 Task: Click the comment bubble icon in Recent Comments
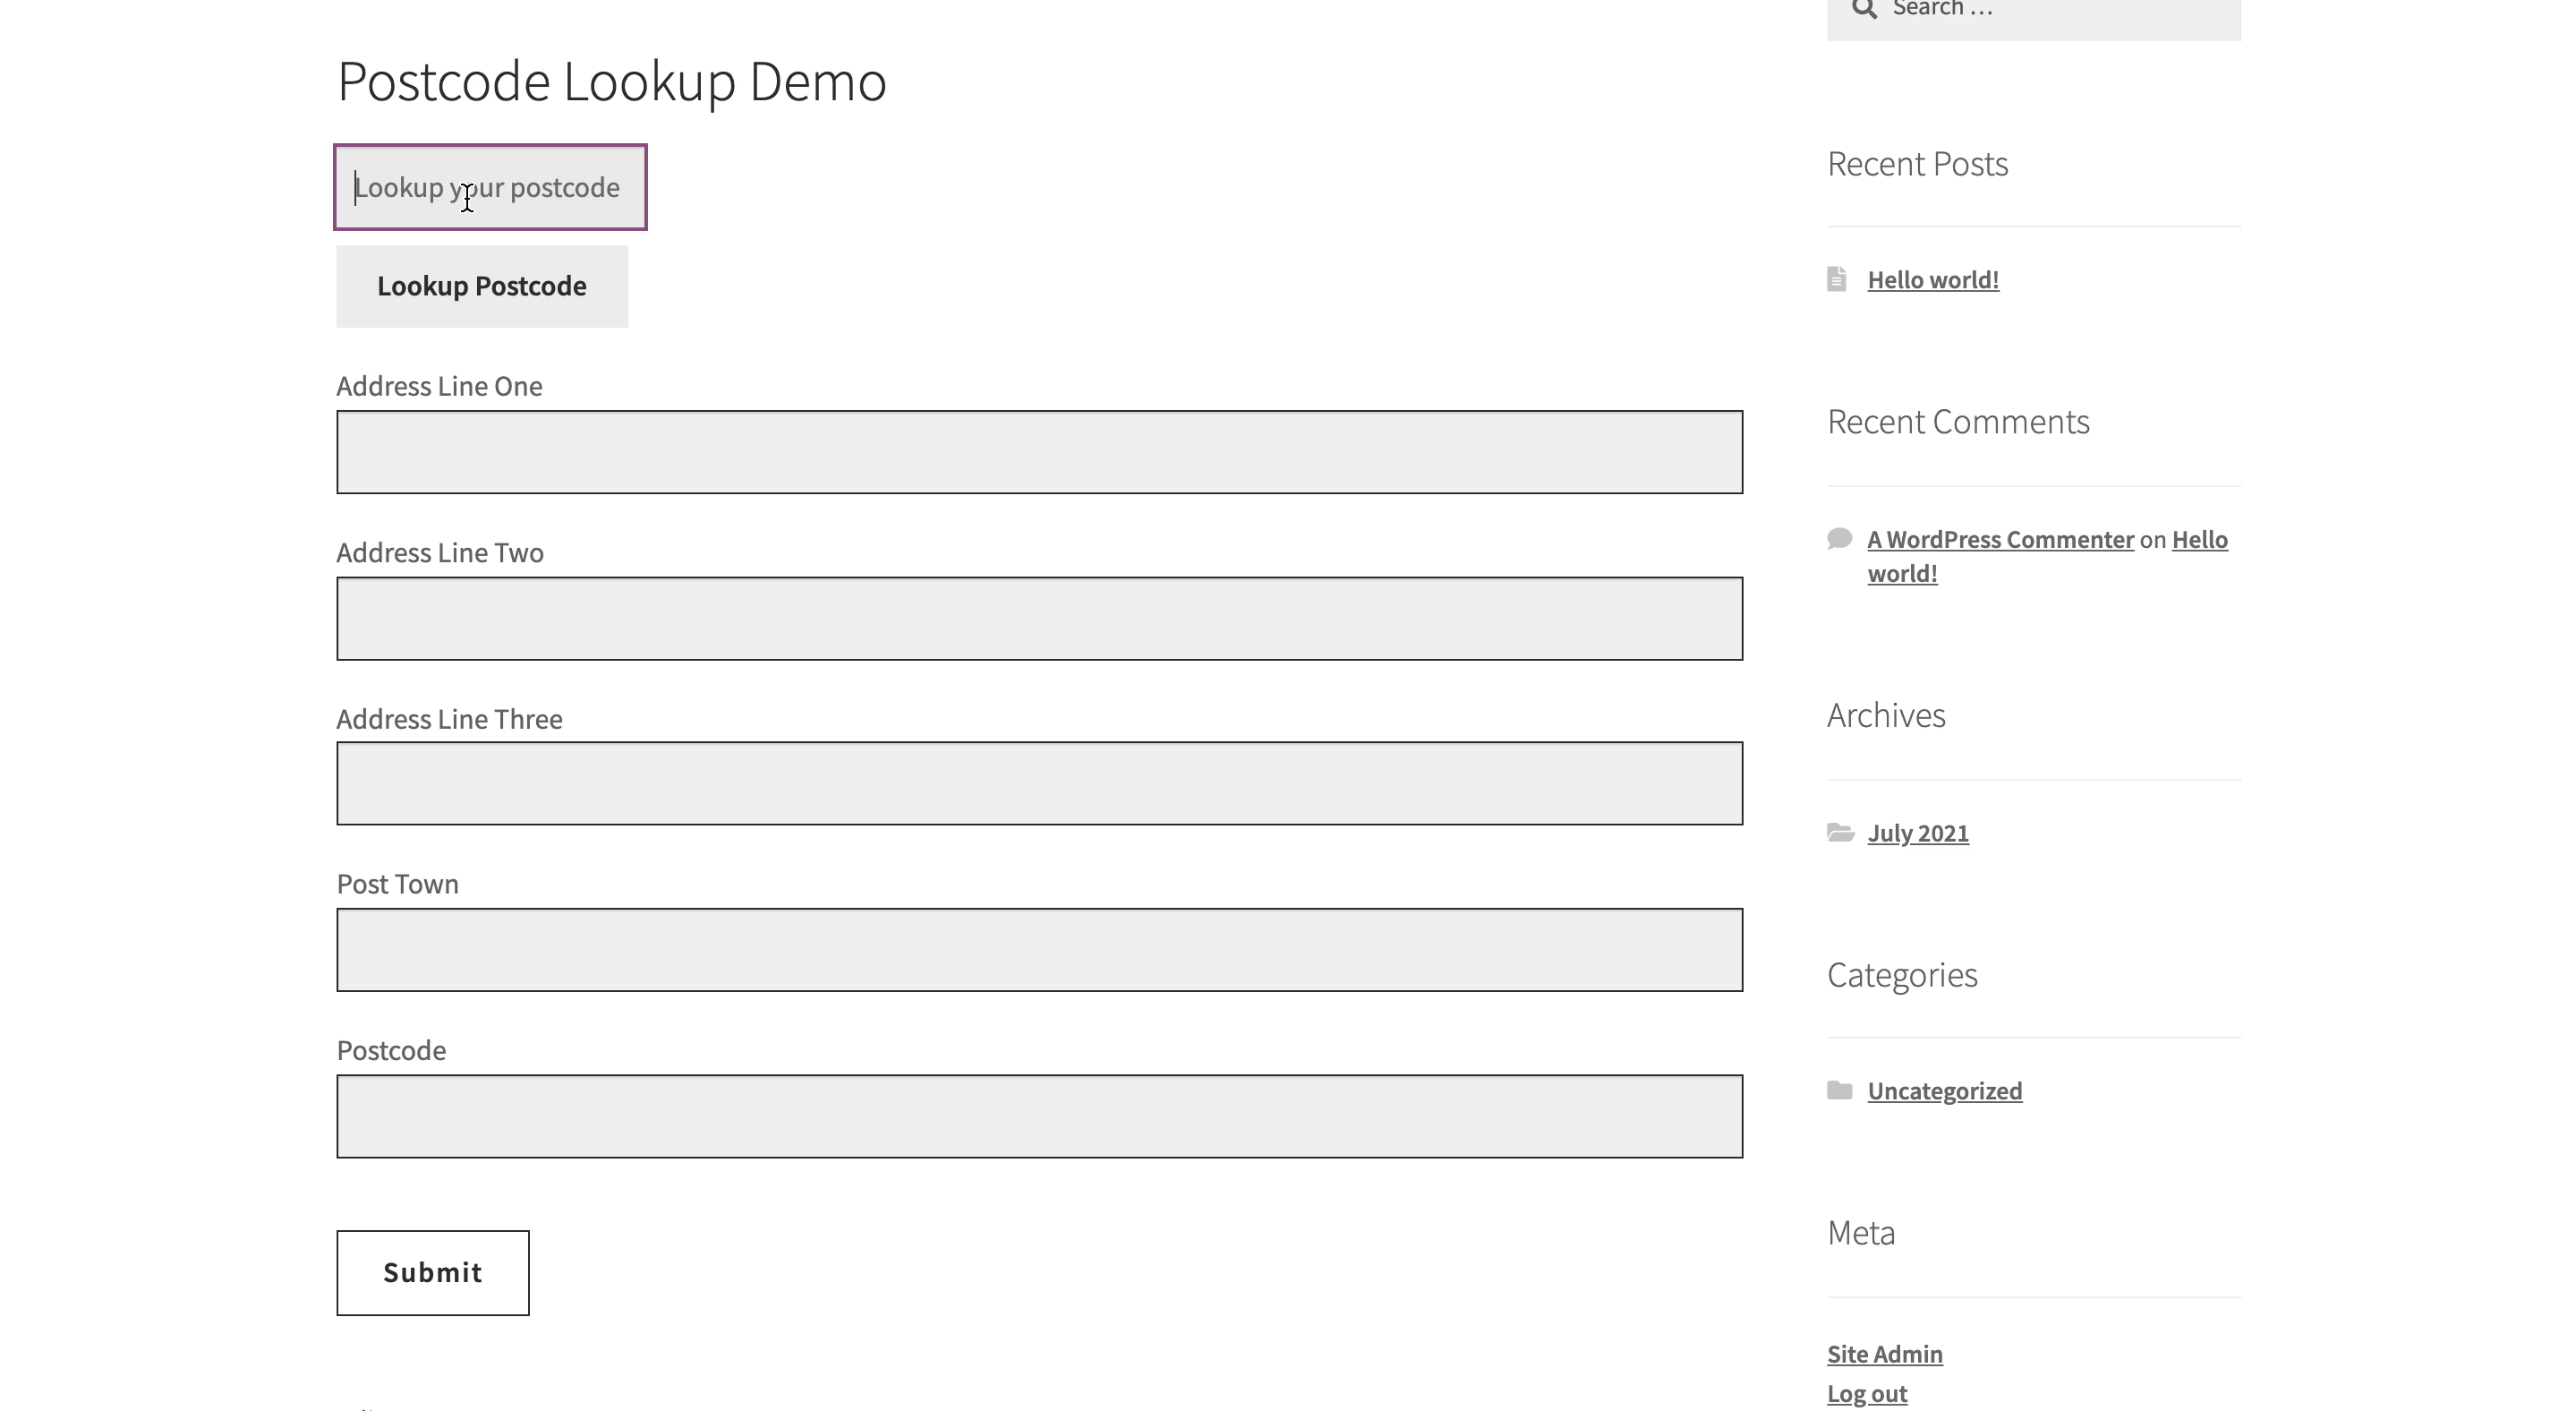(1840, 538)
